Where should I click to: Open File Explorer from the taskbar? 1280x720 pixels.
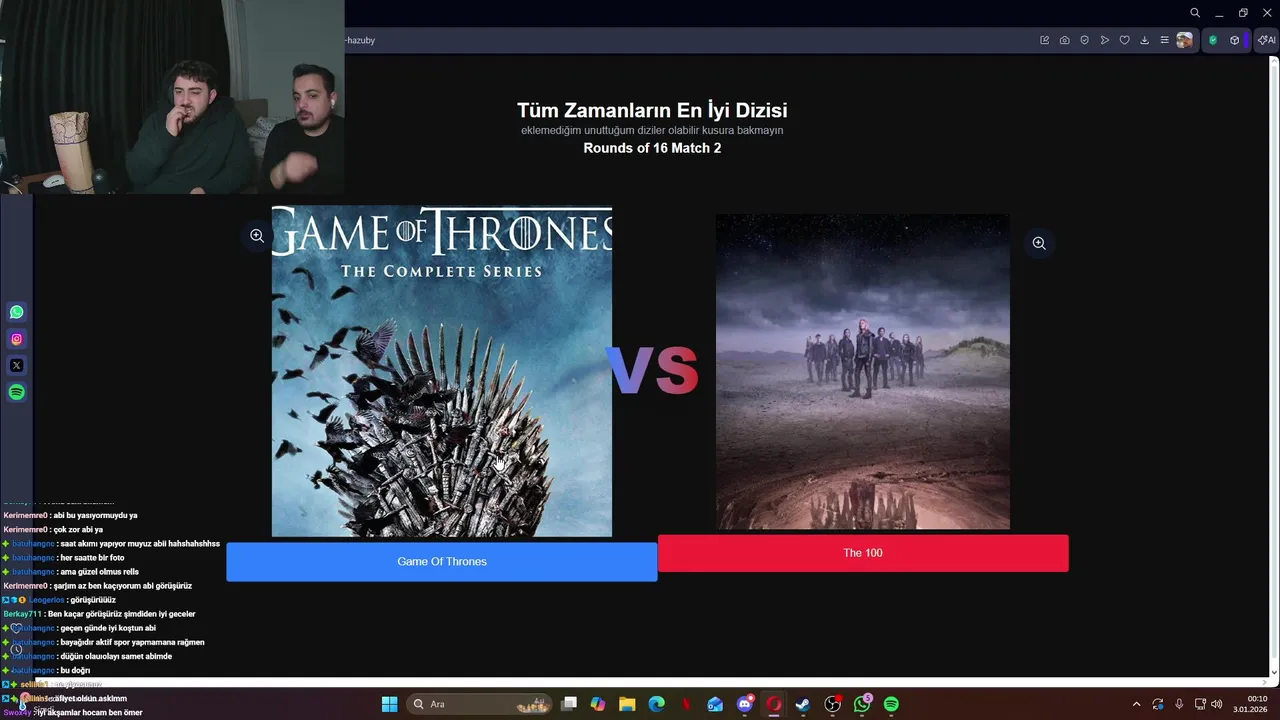click(x=627, y=704)
